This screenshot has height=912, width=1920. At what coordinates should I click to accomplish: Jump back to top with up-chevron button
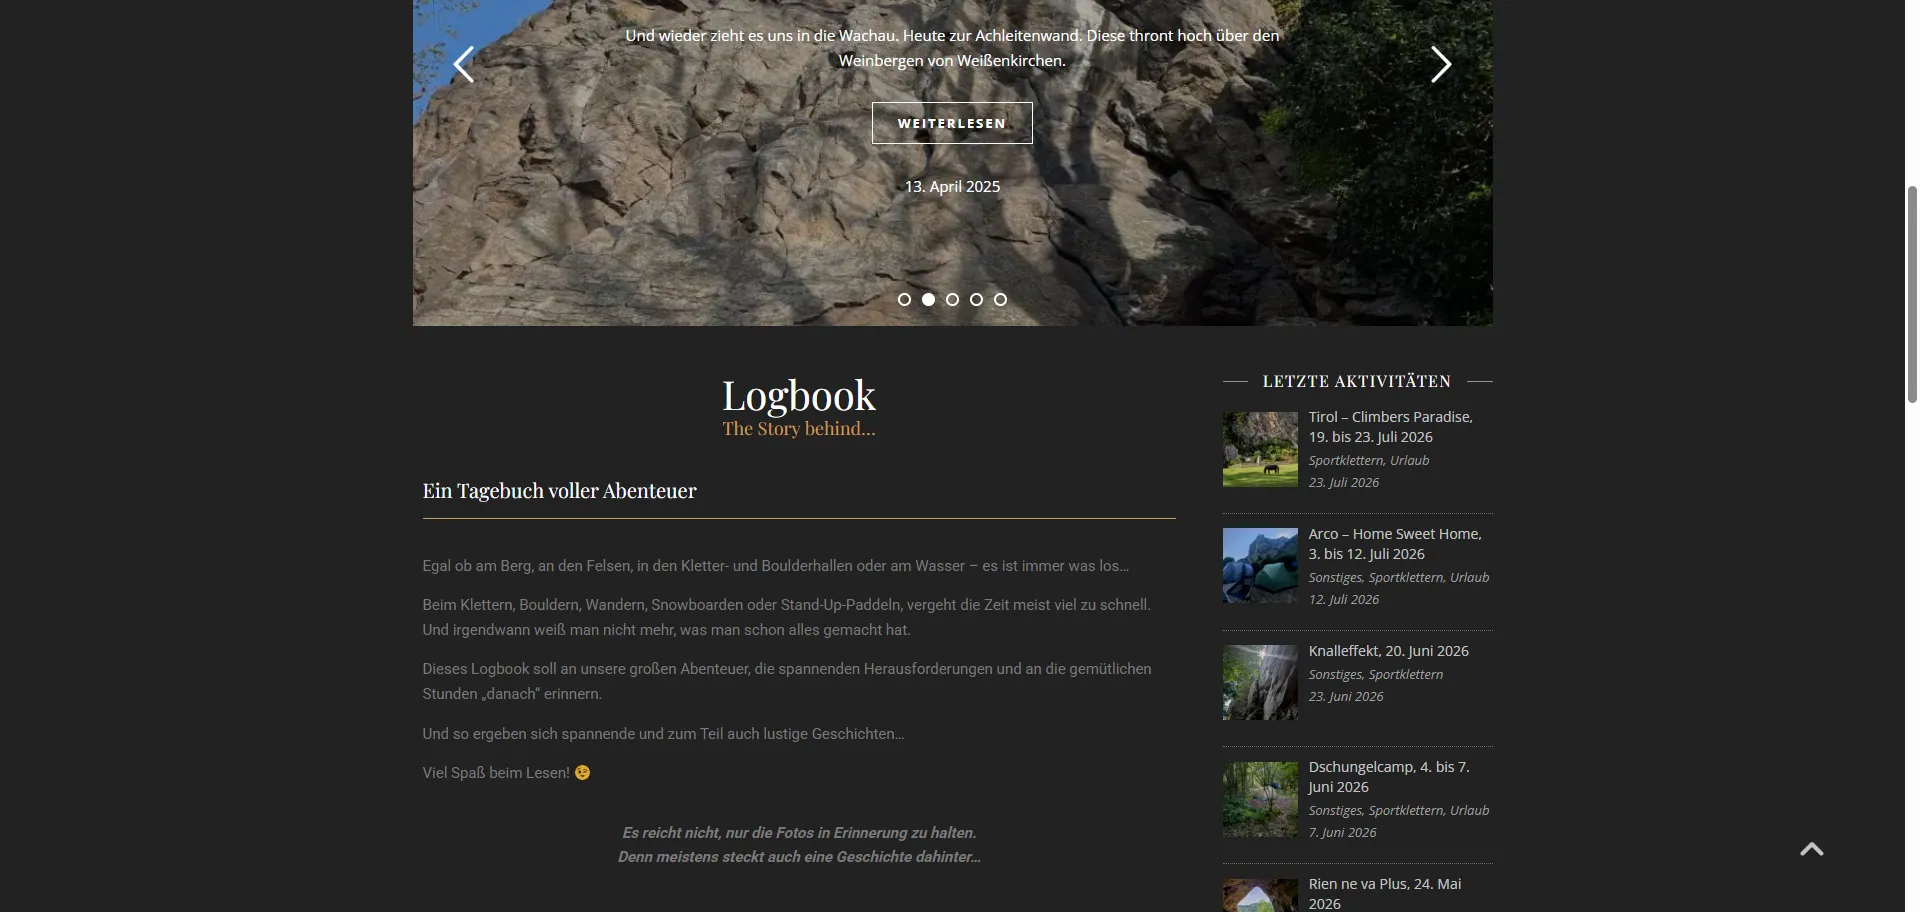[x=1812, y=849]
